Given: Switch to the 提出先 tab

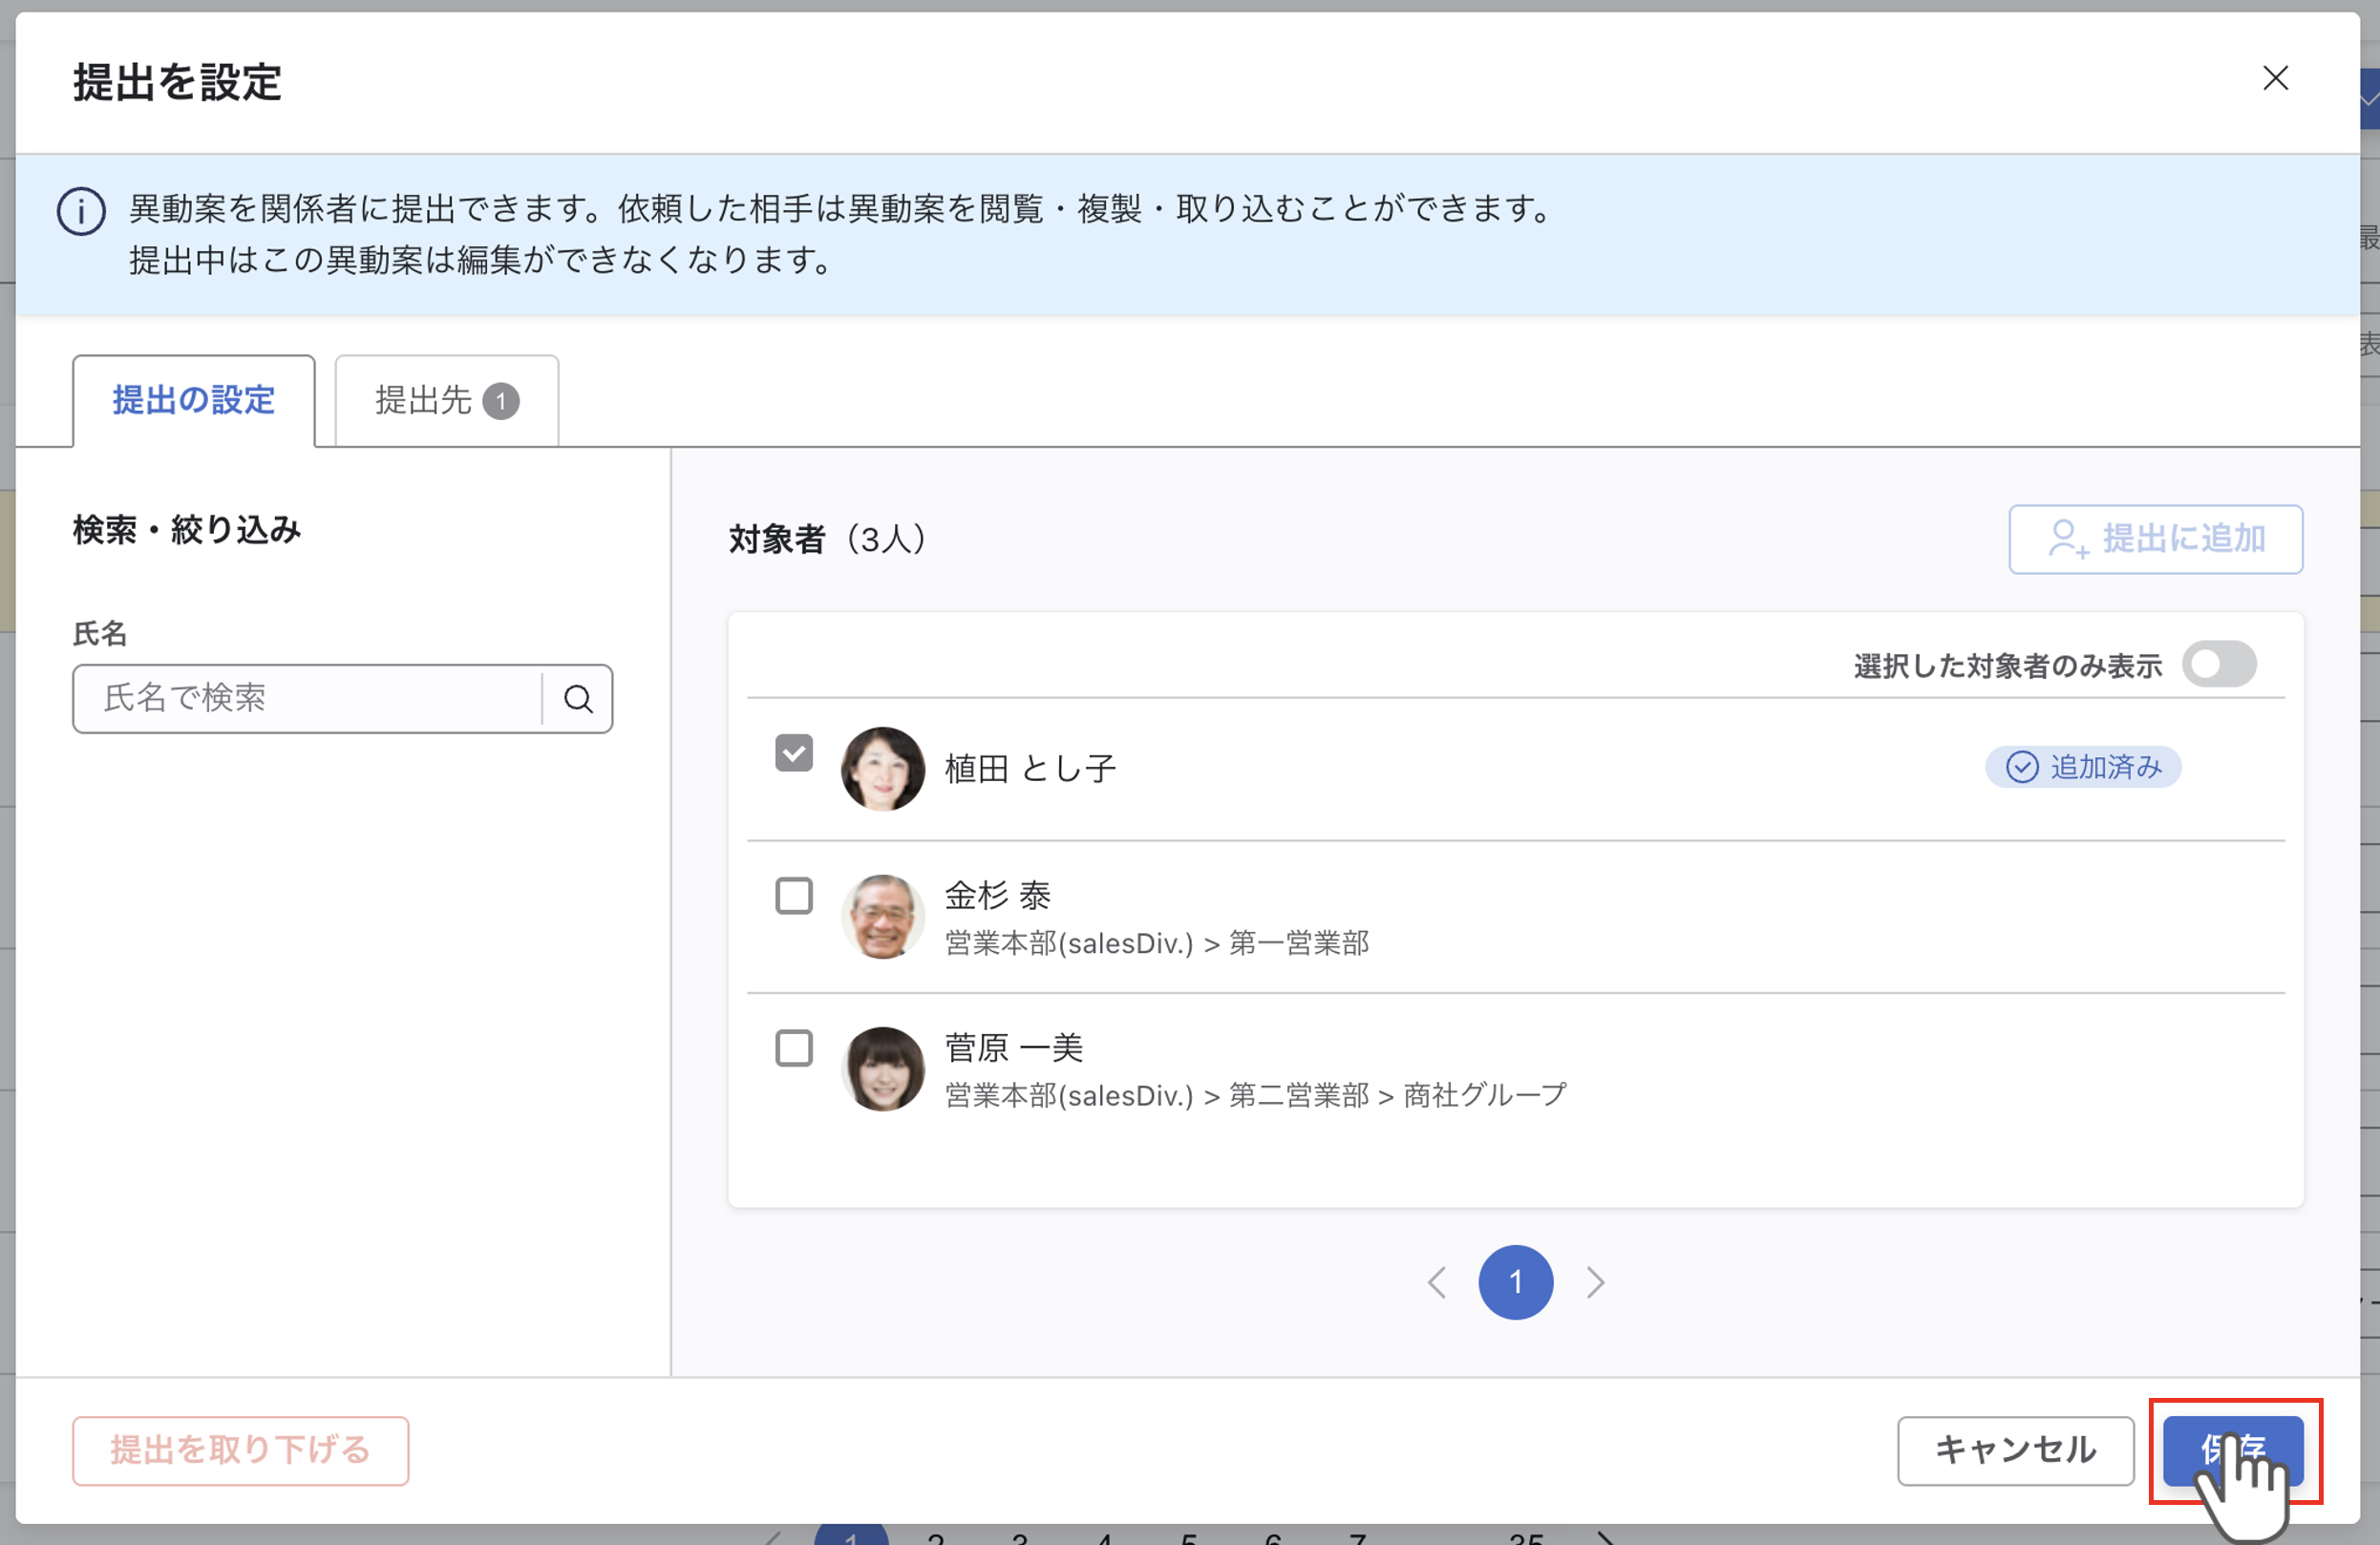Looking at the screenshot, I should (x=446, y=401).
